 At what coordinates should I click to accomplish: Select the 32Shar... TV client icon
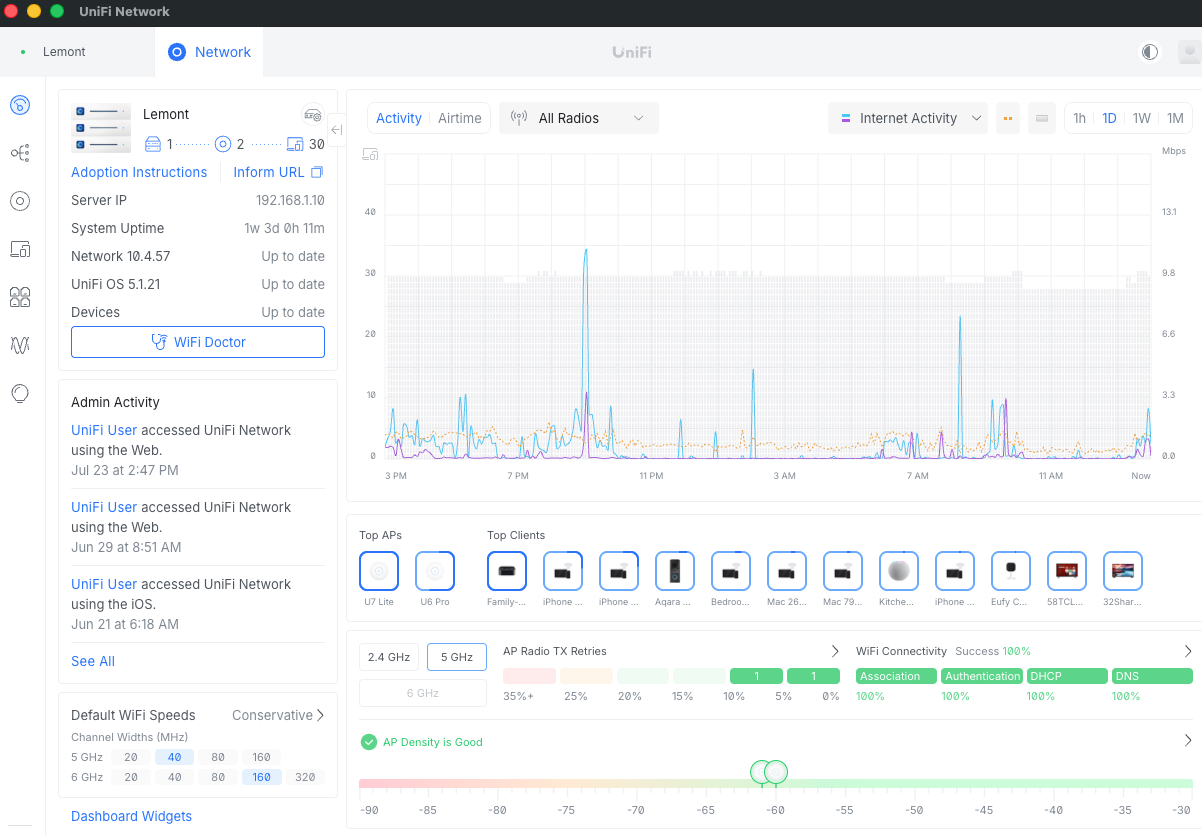click(1123, 571)
